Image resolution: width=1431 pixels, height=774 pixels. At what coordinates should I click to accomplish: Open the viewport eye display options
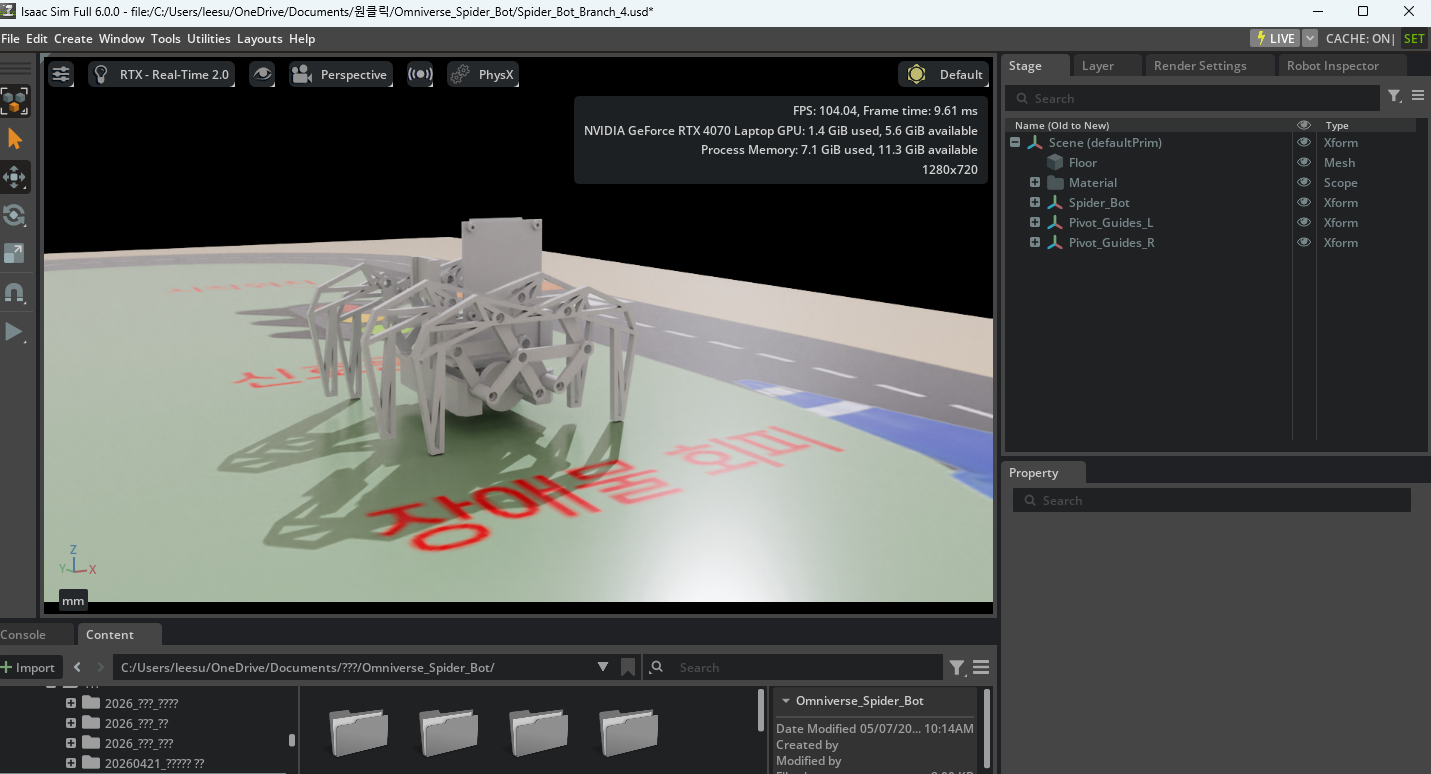click(x=262, y=74)
